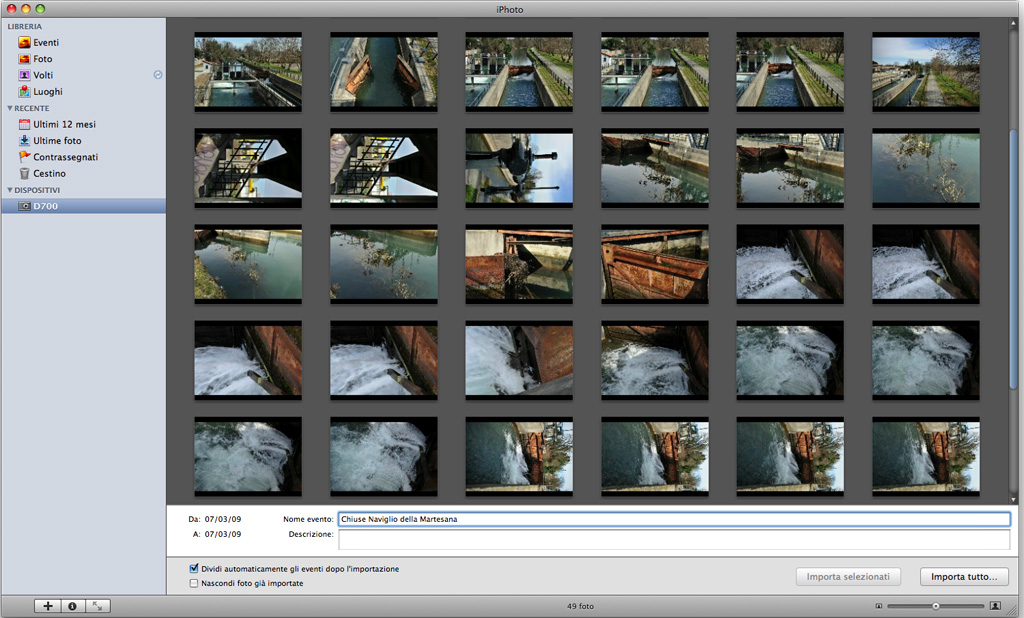Adjust the thumbnail zoom slider
Viewport: 1024px width, 618px height.
[x=935, y=606]
